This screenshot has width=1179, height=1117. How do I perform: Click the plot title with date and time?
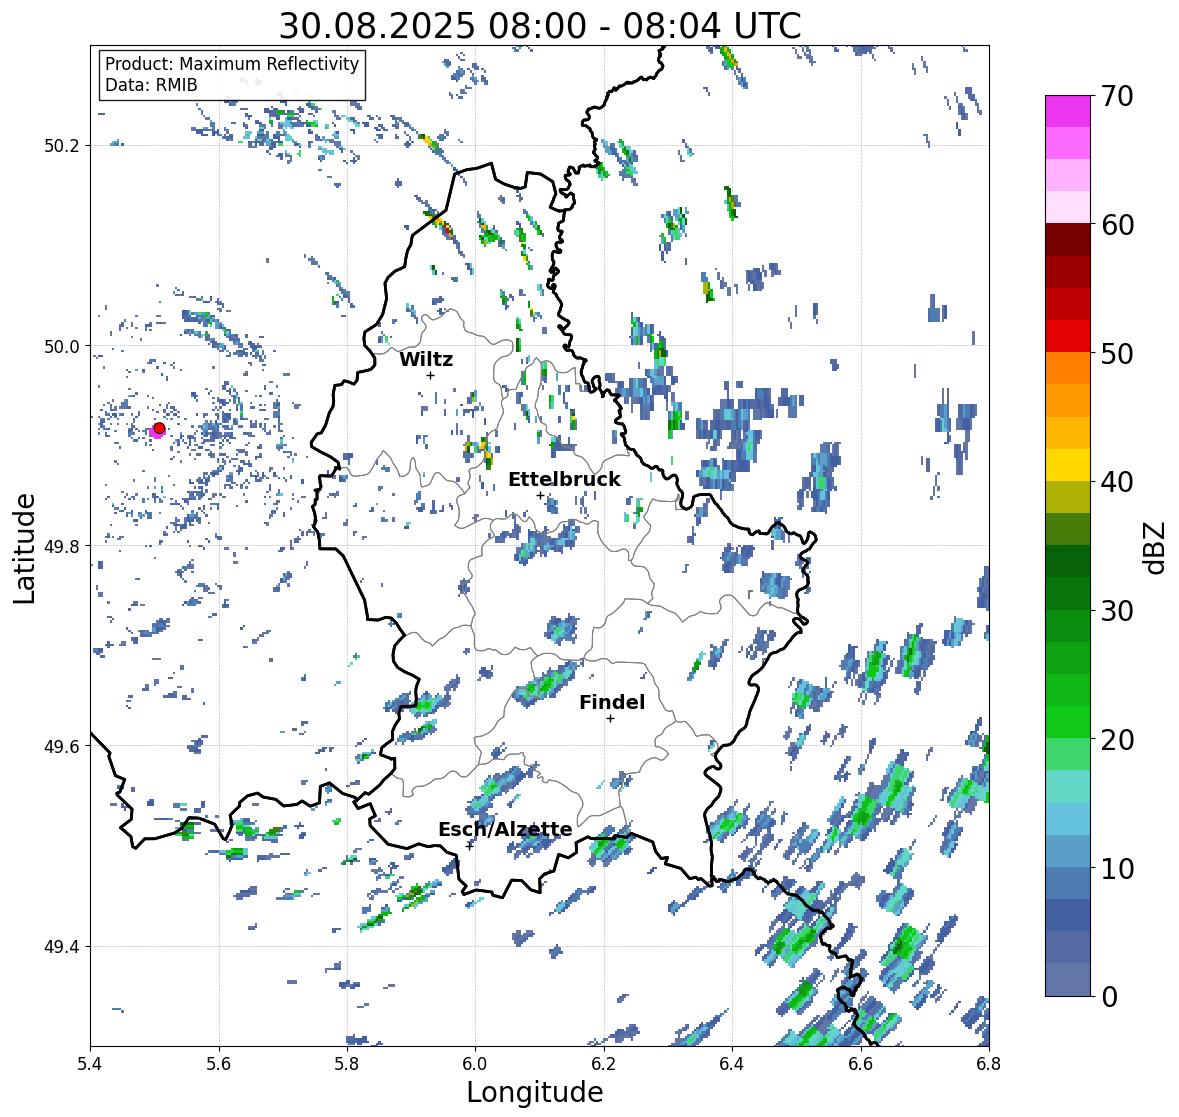click(540, 26)
